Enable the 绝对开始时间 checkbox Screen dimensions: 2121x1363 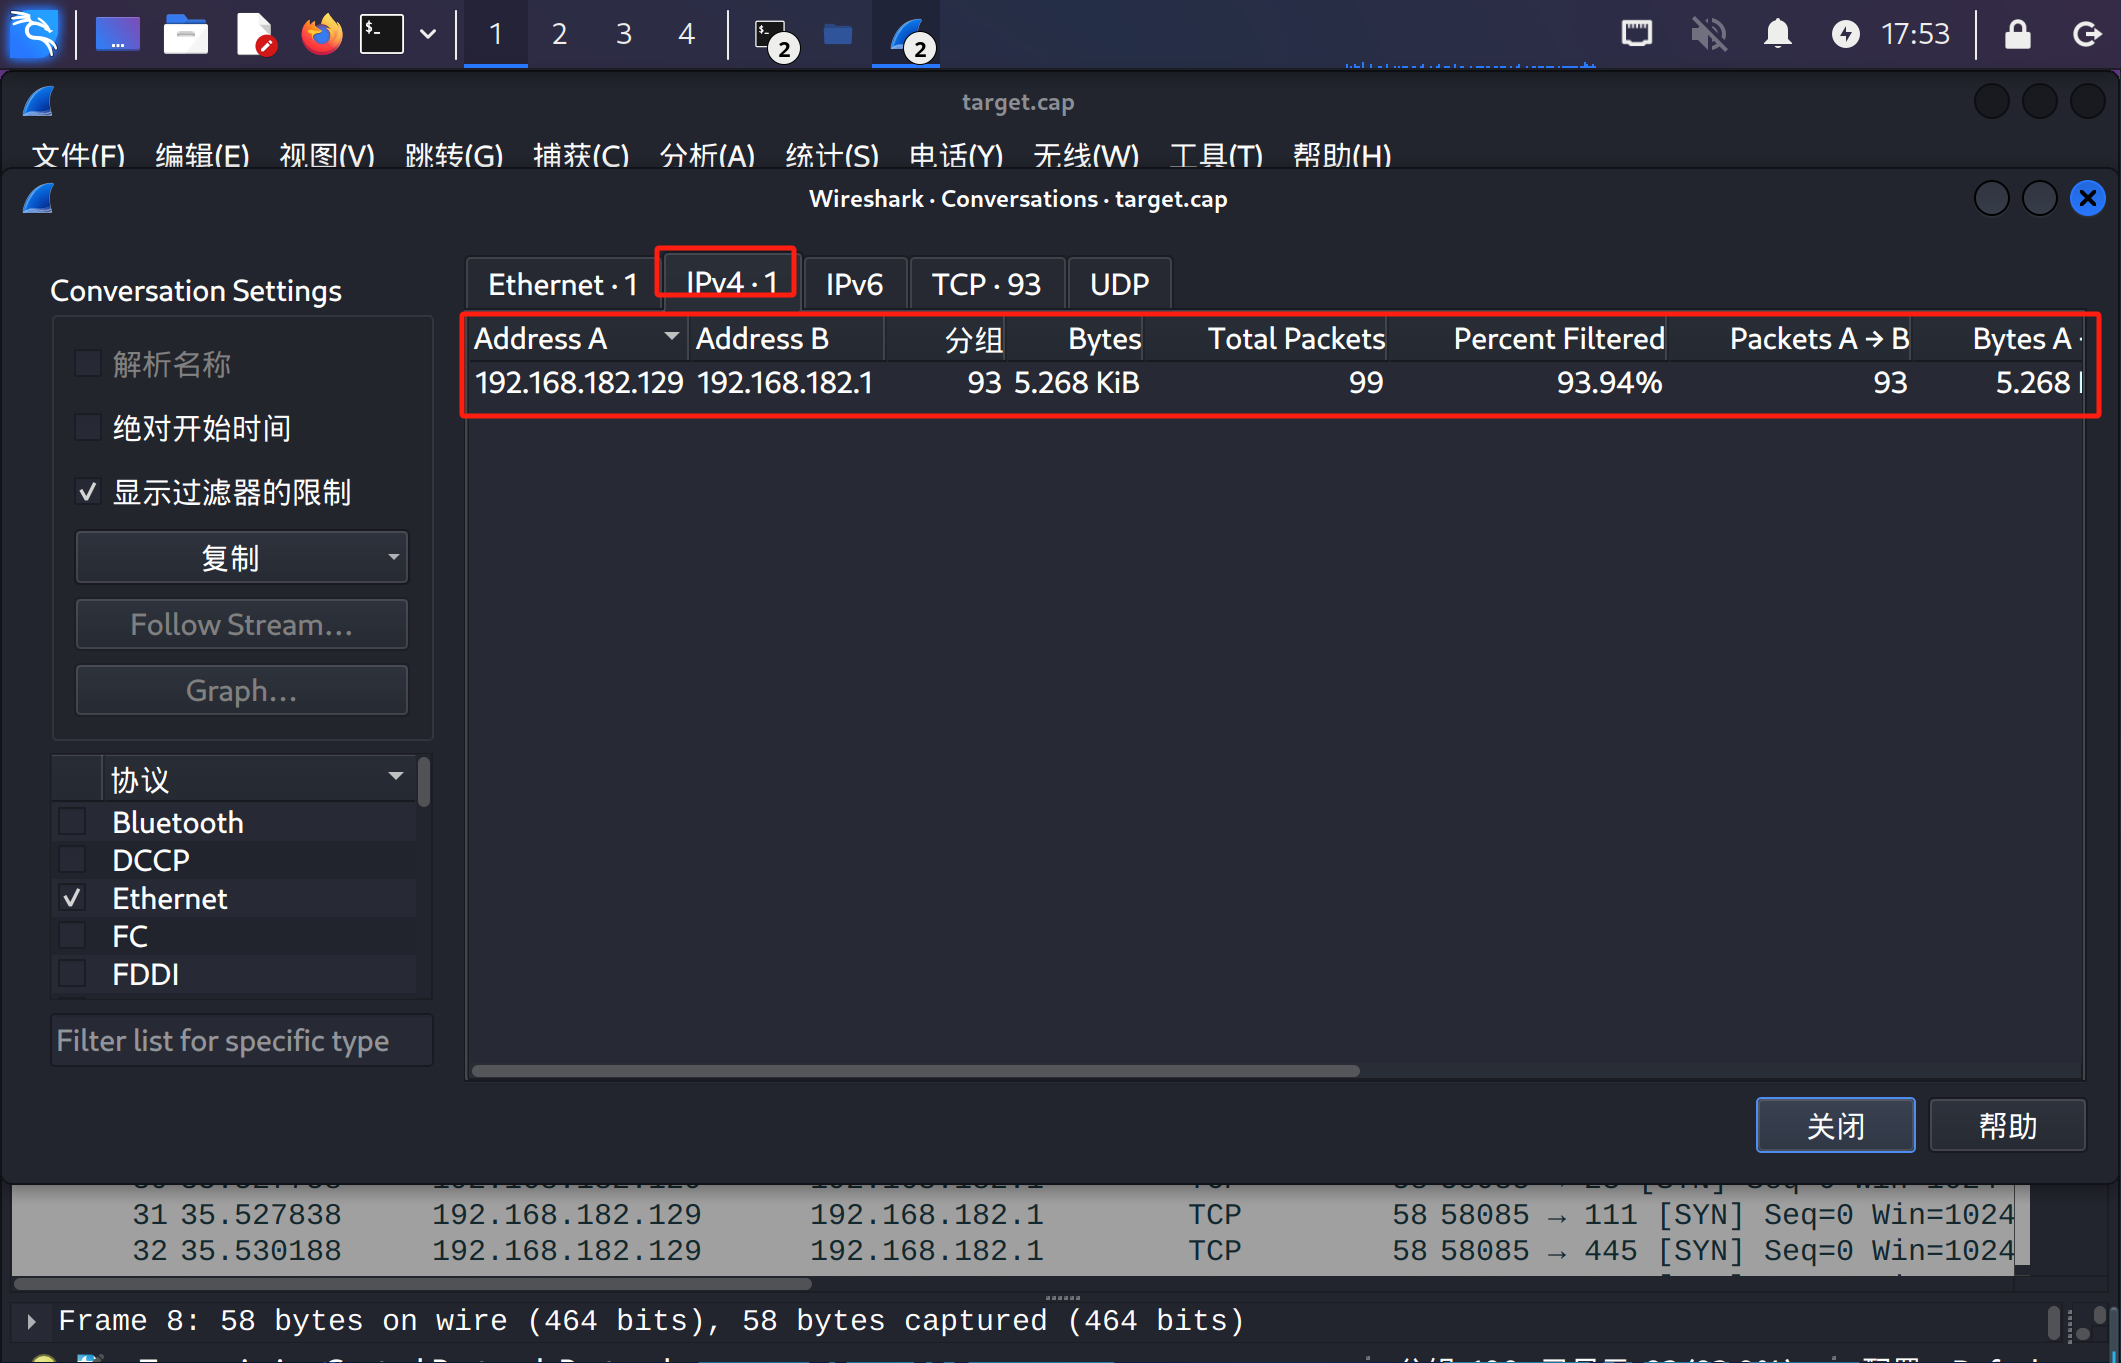88,428
